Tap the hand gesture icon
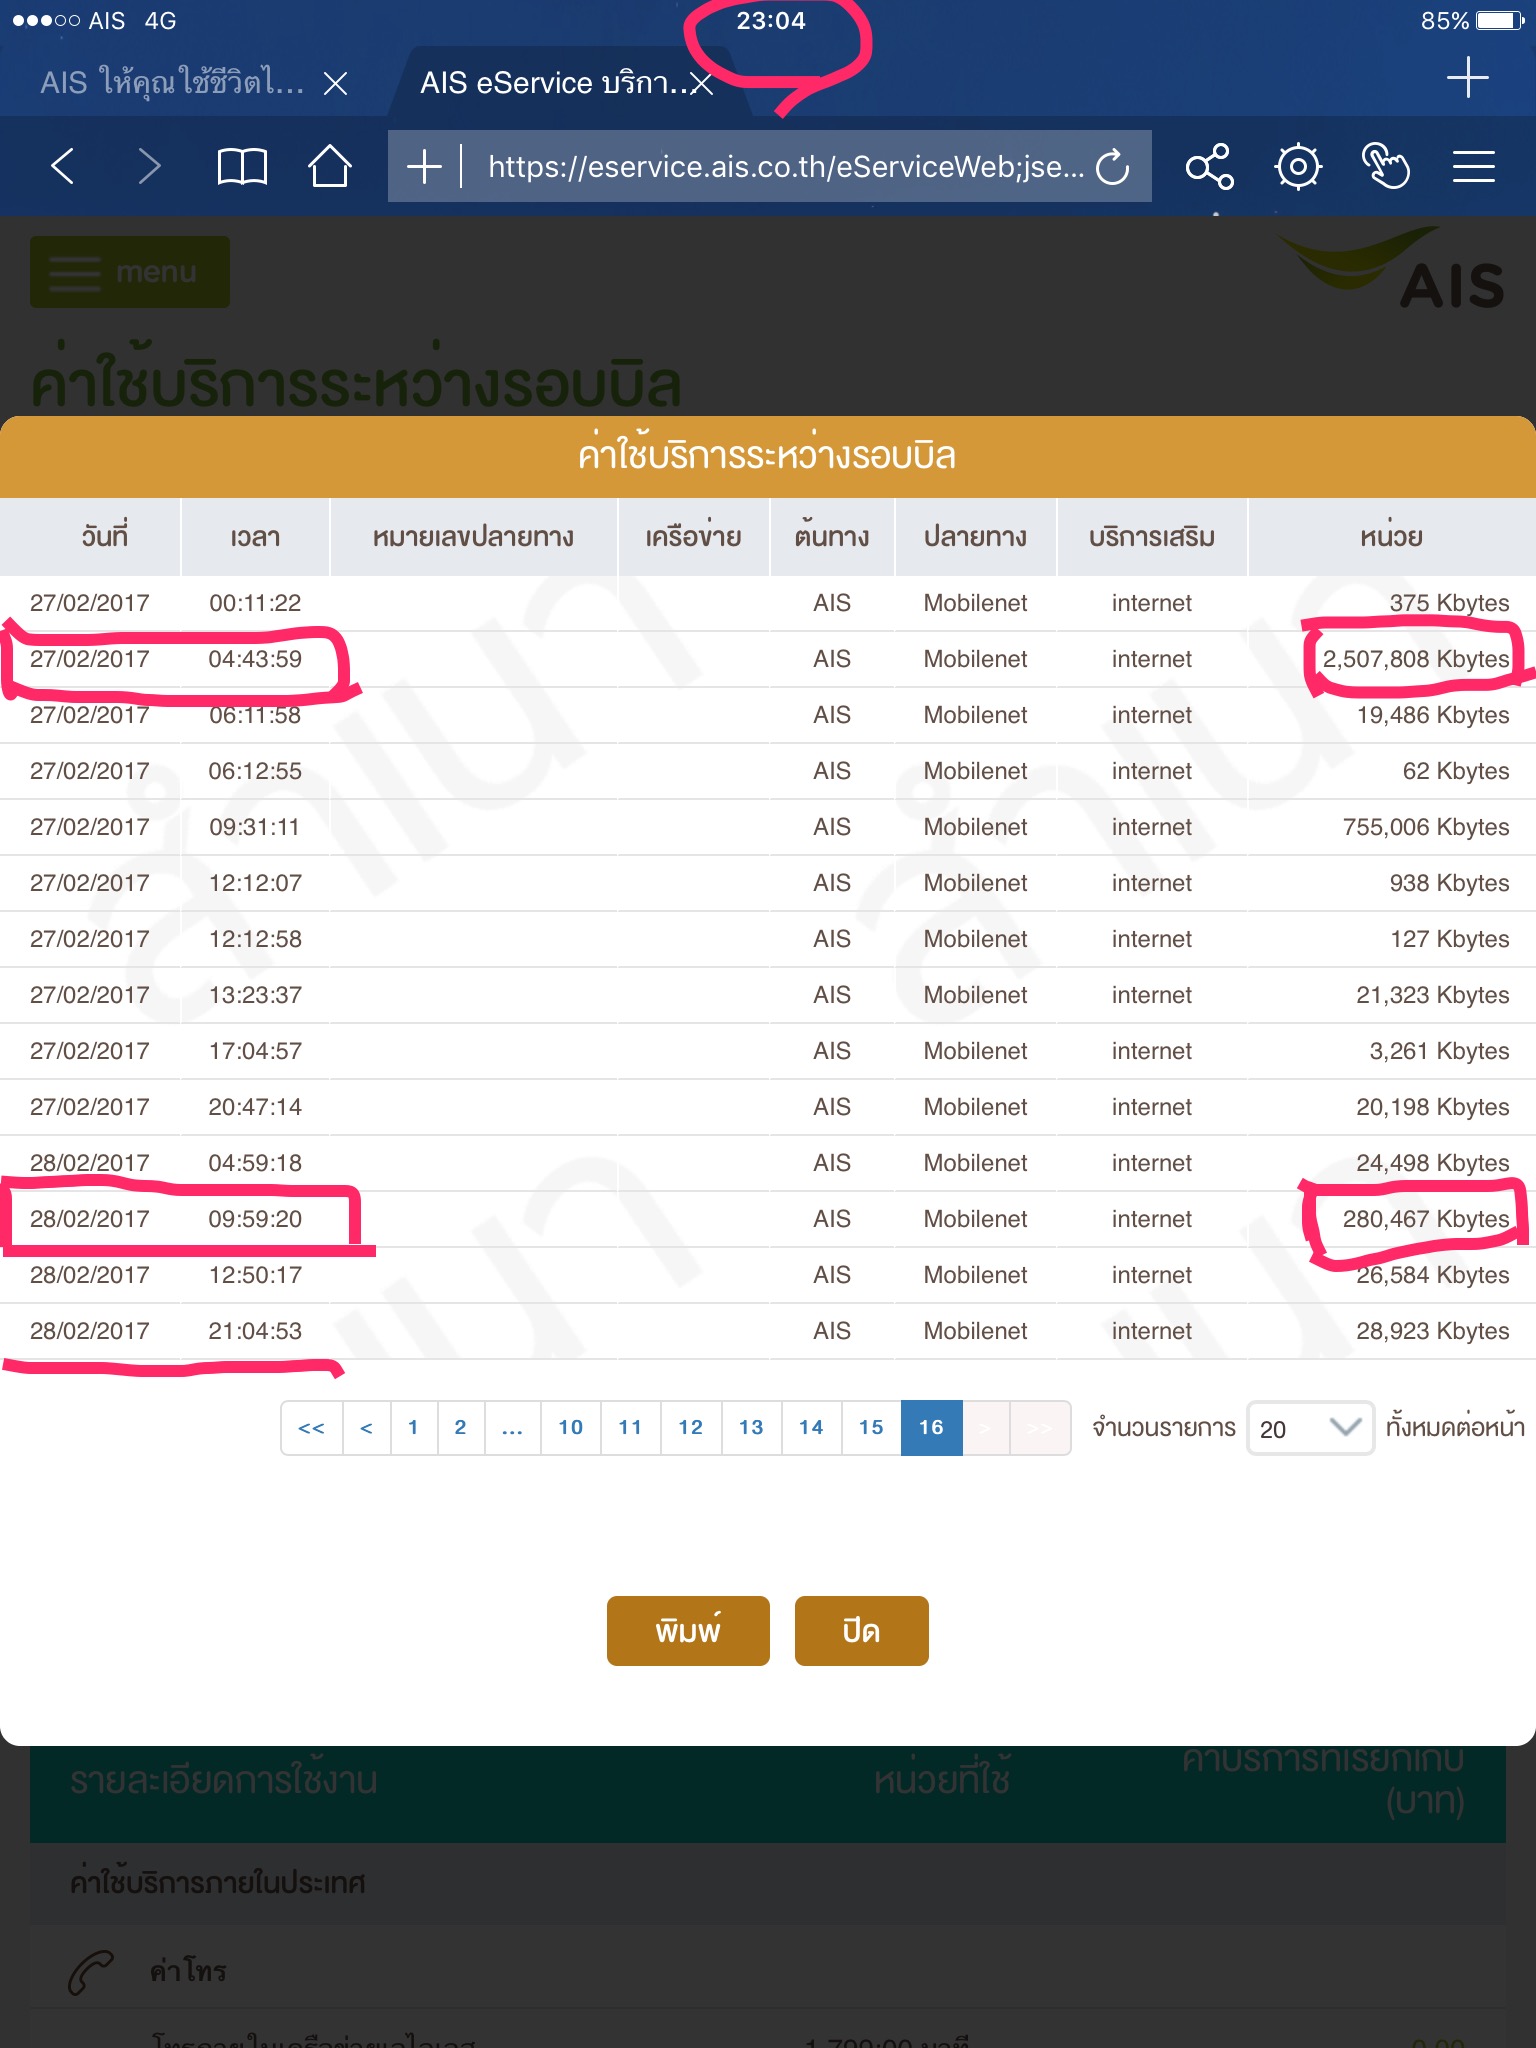The height and width of the screenshot is (2048, 1536). (1386, 166)
